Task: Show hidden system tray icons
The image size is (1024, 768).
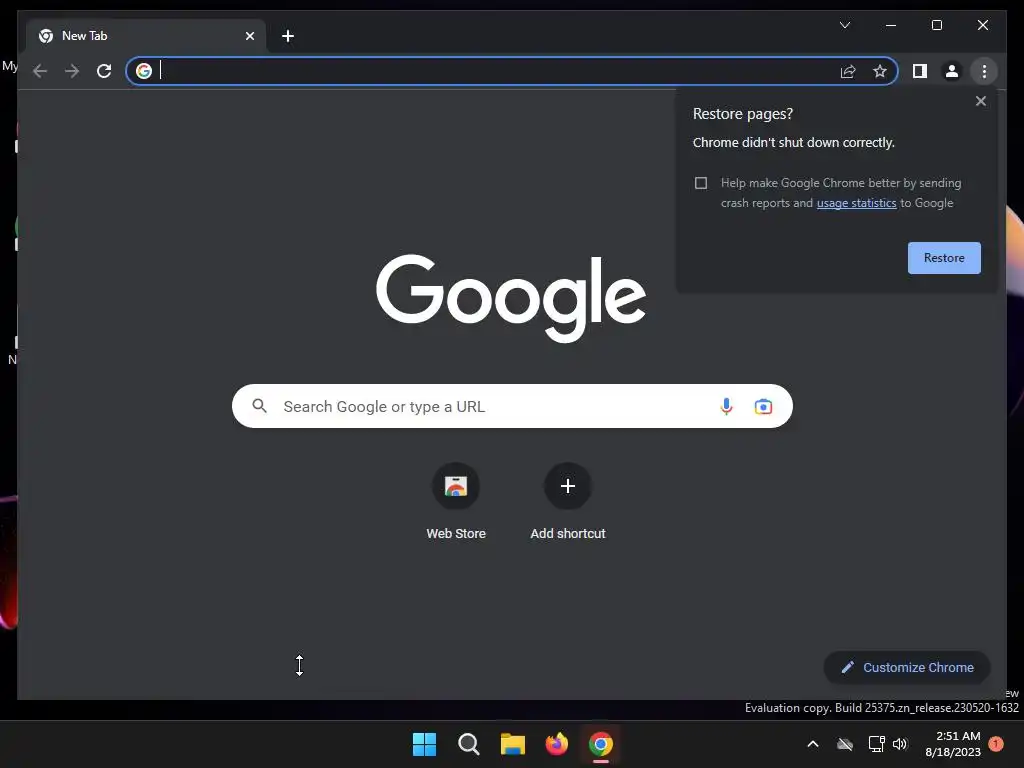Action: 813,744
